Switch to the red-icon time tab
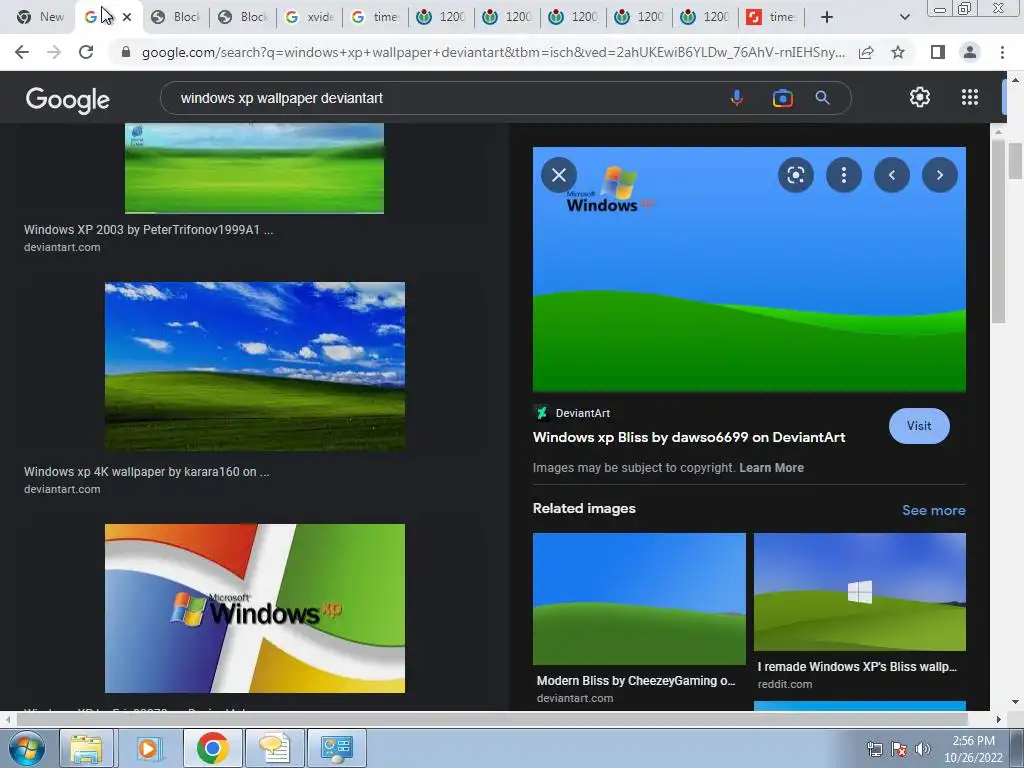Screen dimensions: 1024x768 (x=771, y=17)
